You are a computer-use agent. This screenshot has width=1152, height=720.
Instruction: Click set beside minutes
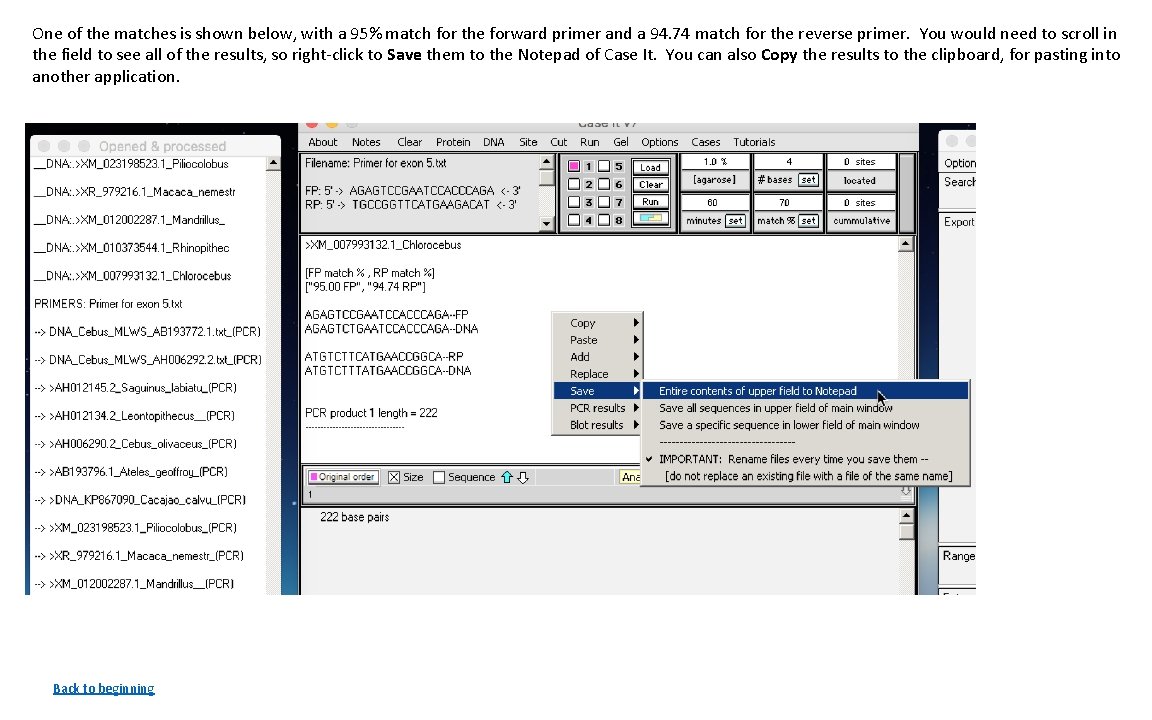[x=735, y=220]
